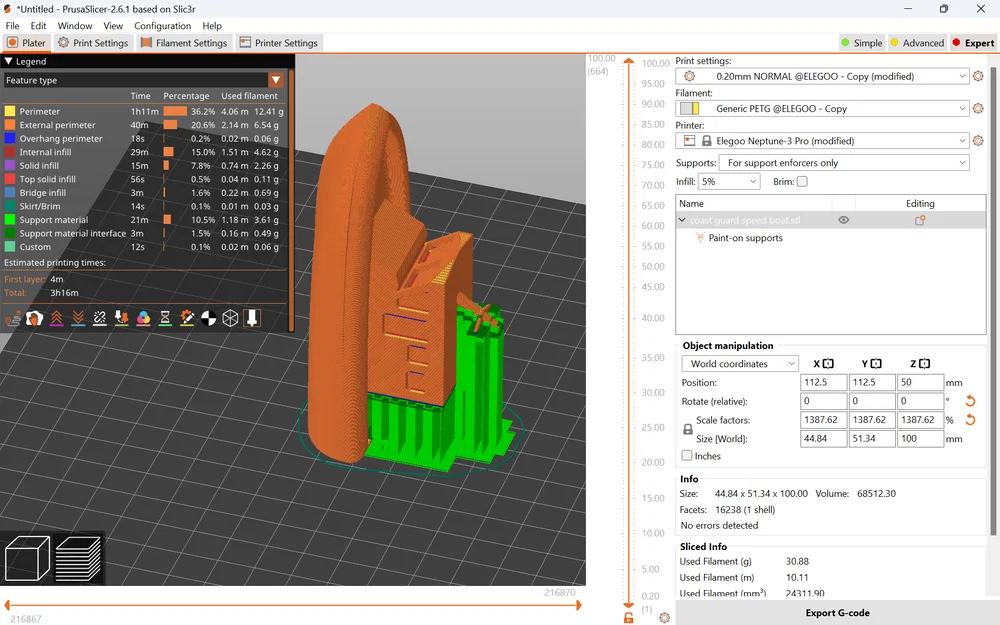Reset scale with orange arrow icon
The image size is (1000, 625).
click(970, 420)
